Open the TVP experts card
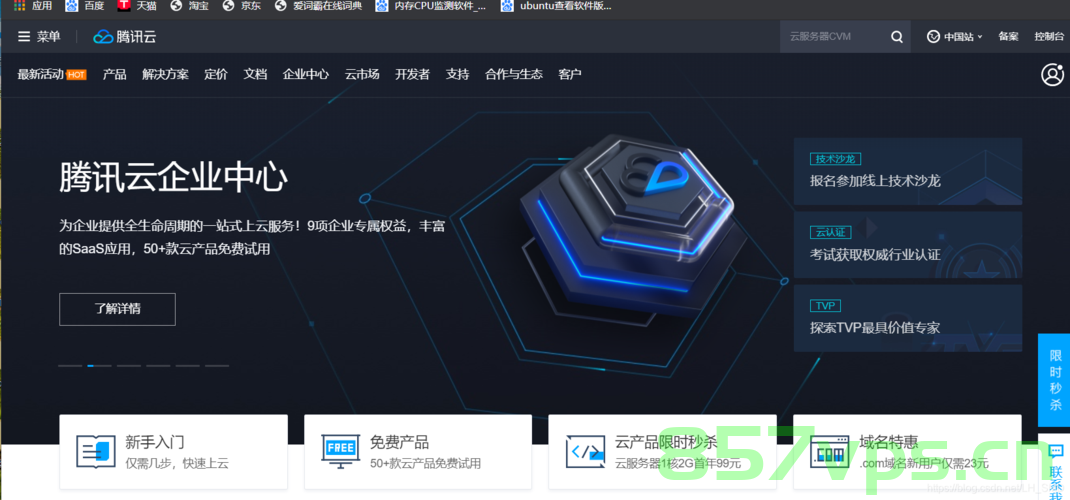This screenshot has width=1070, height=500. [x=908, y=318]
